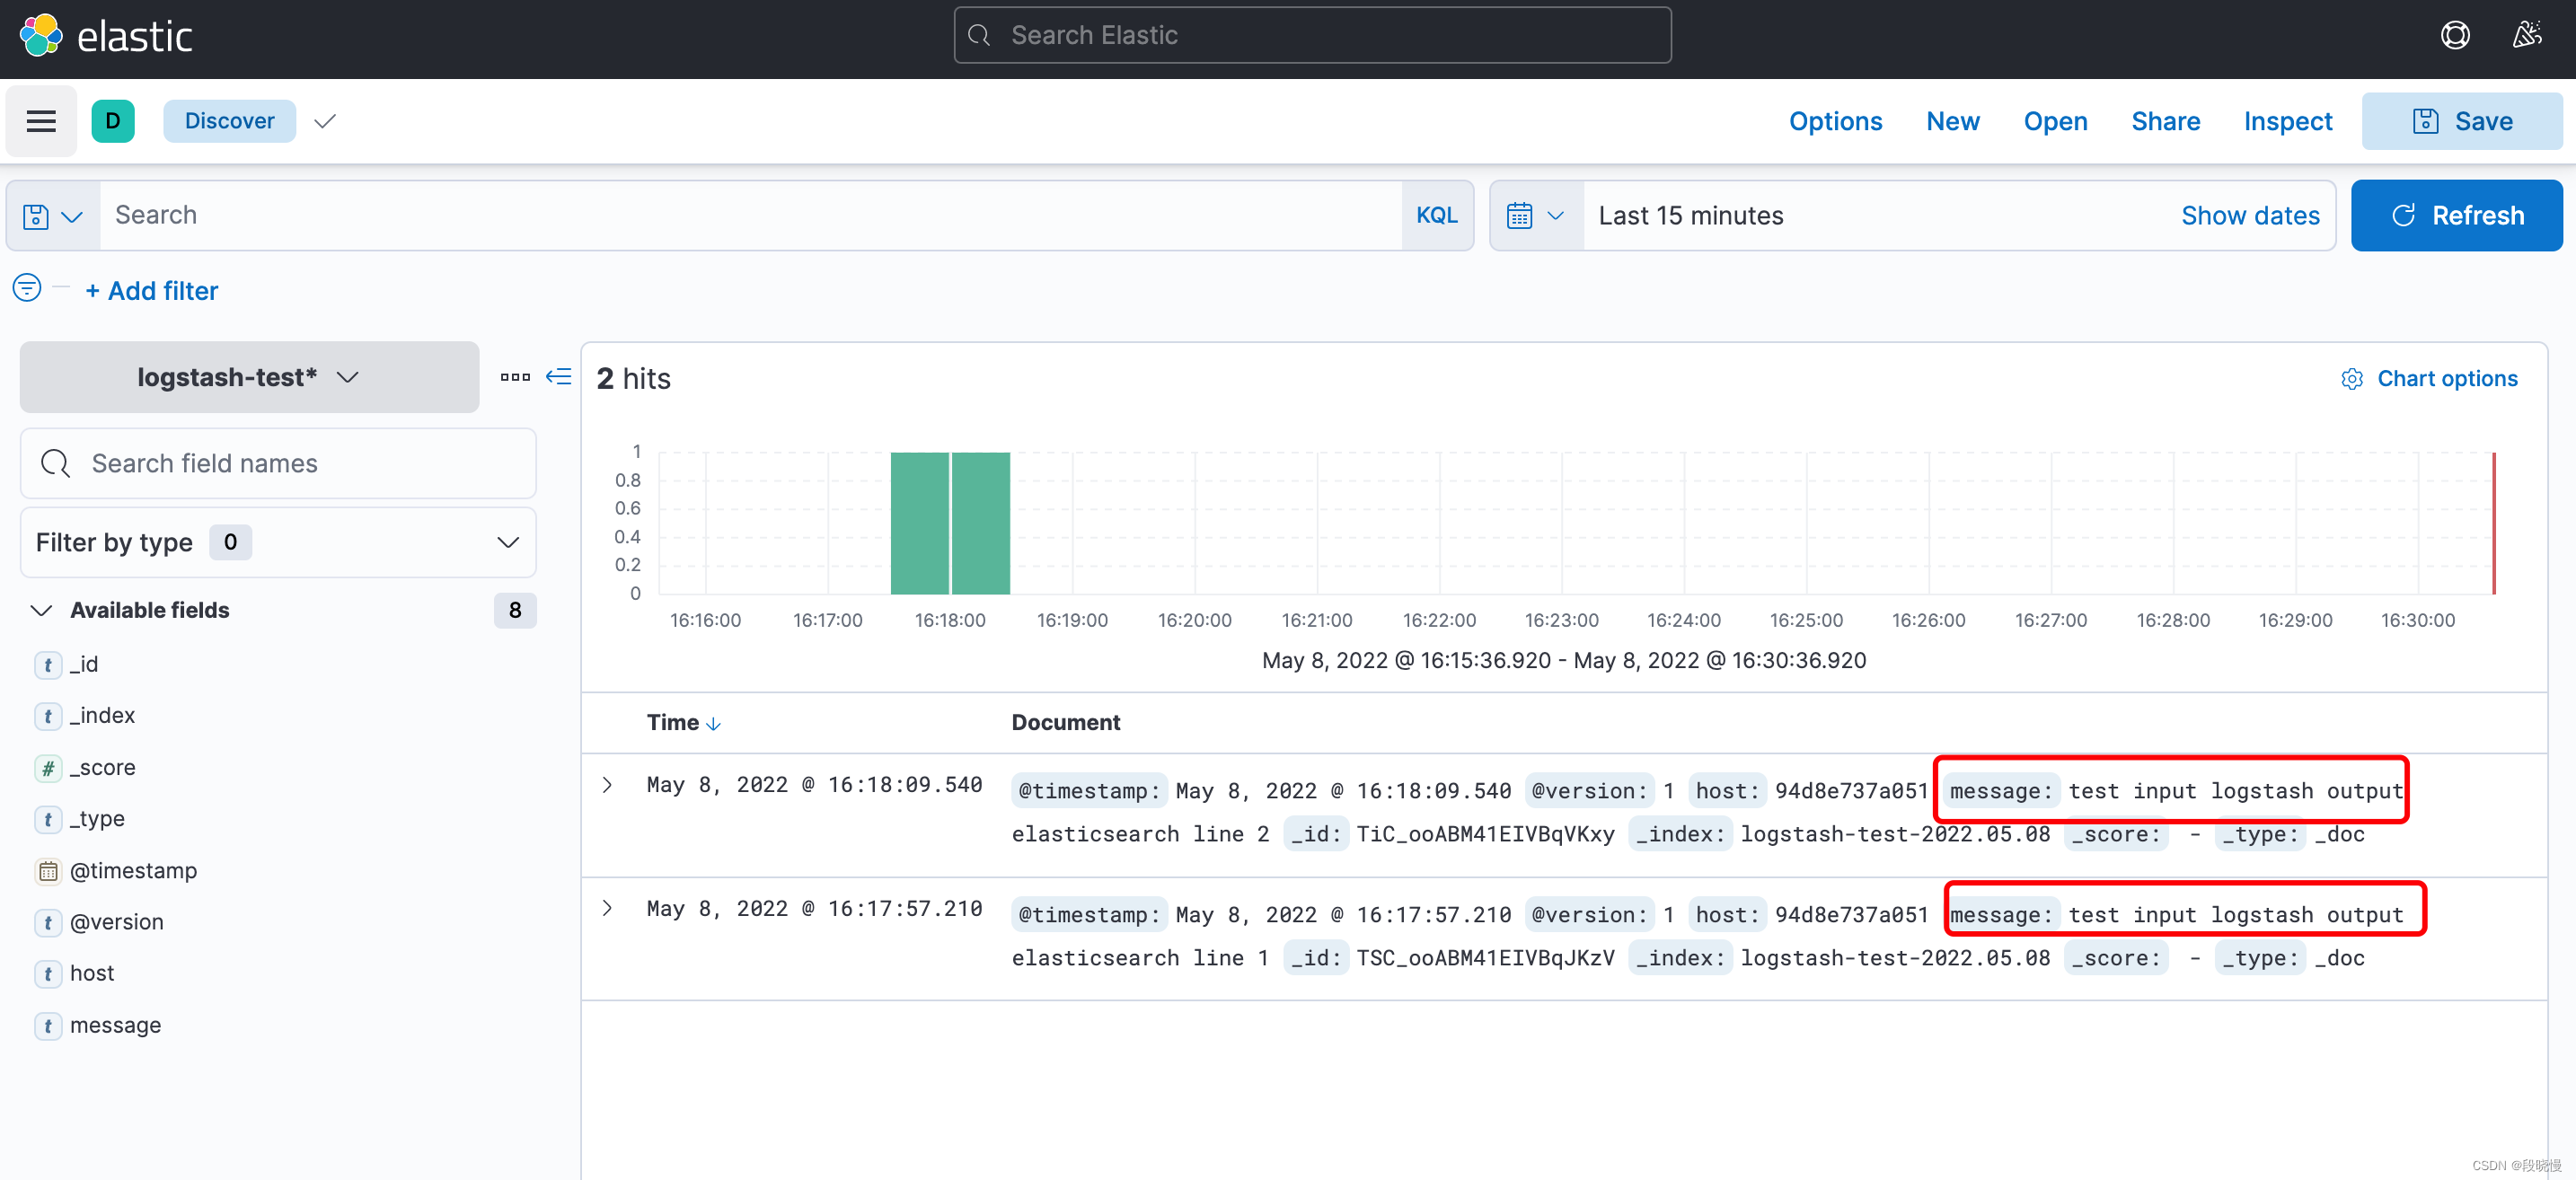
Task: Click the Document column header
Action: [1065, 724]
